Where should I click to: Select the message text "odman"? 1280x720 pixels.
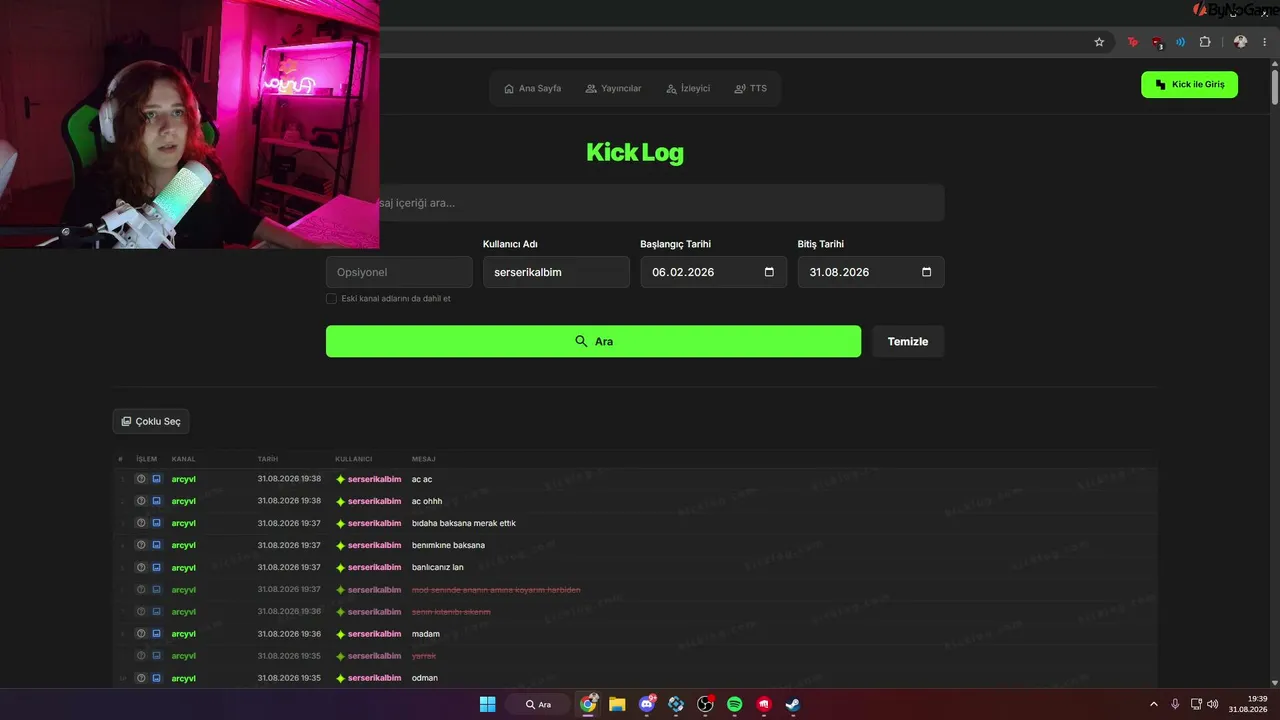425,678
